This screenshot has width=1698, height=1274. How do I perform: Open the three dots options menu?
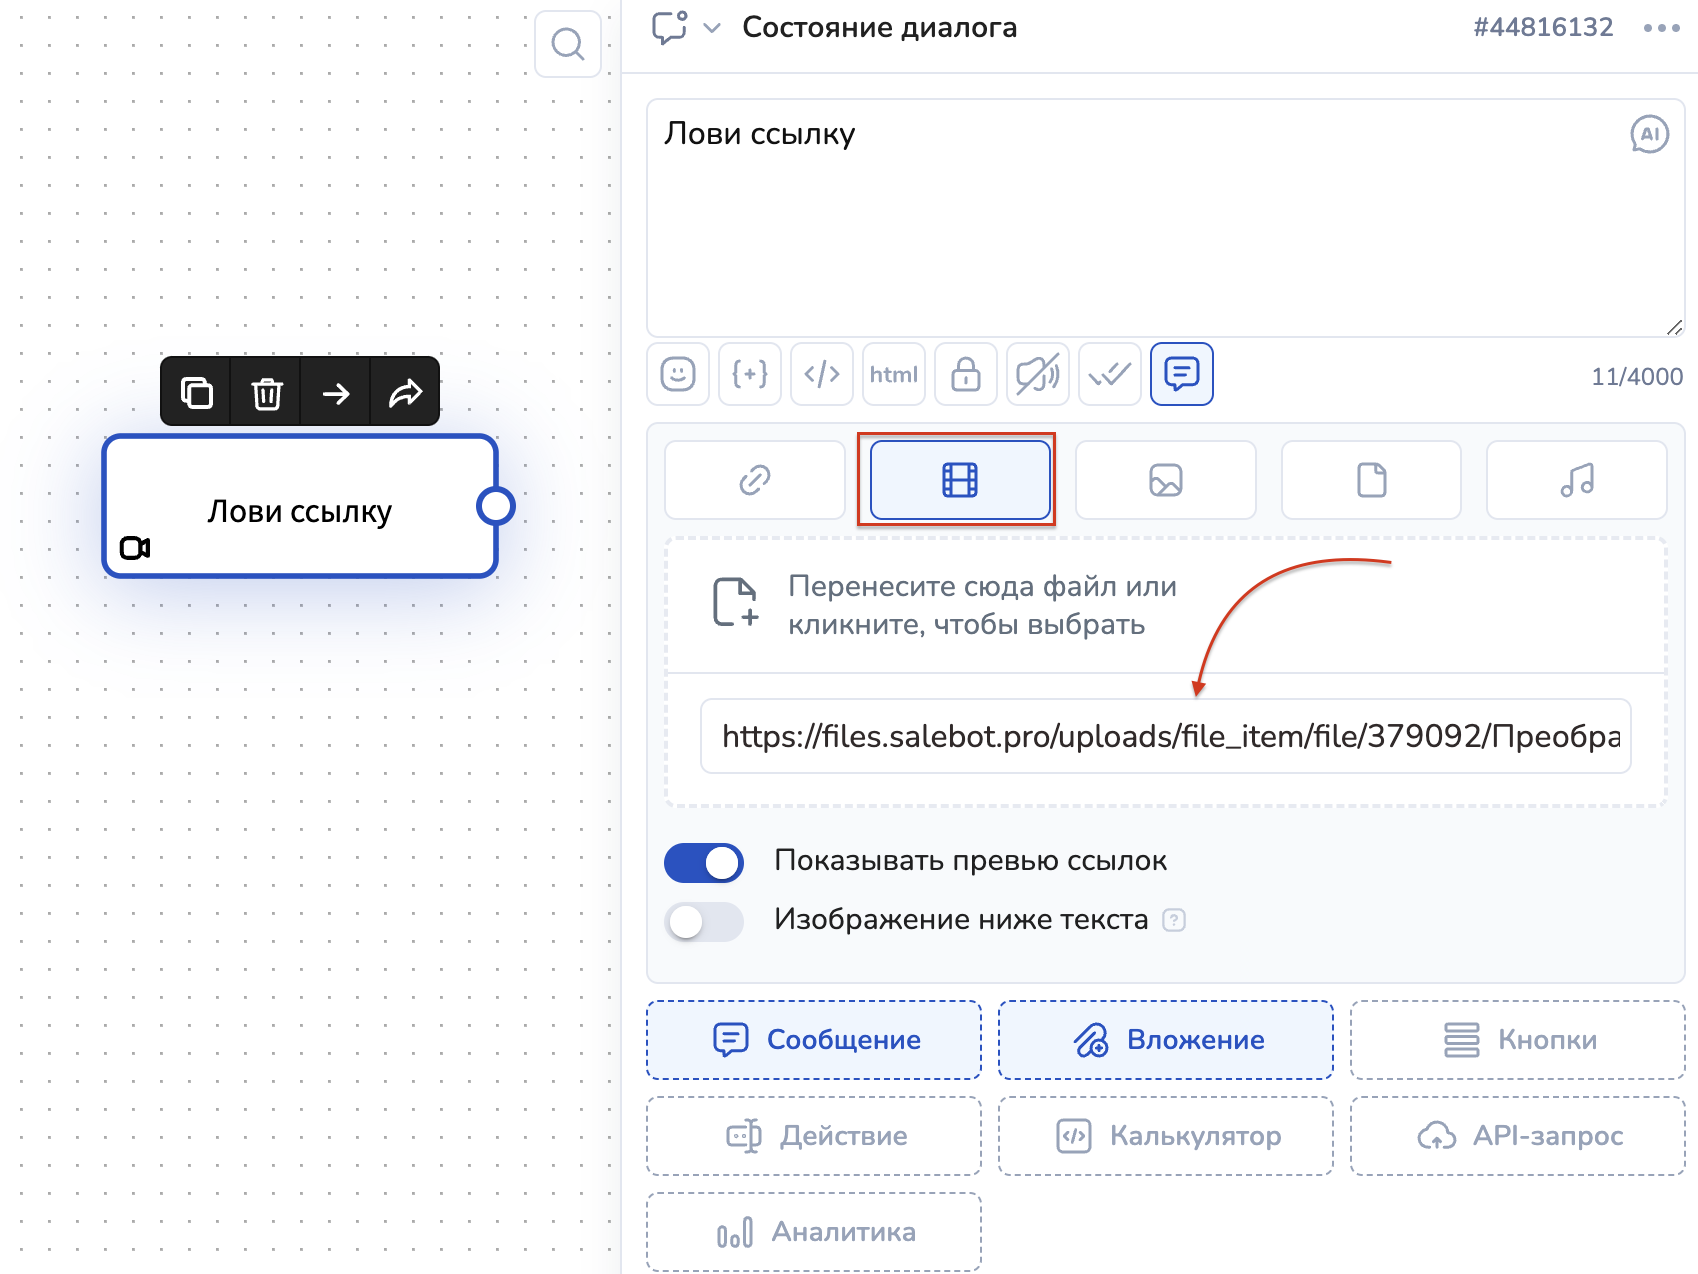[x=1661, y=28]
